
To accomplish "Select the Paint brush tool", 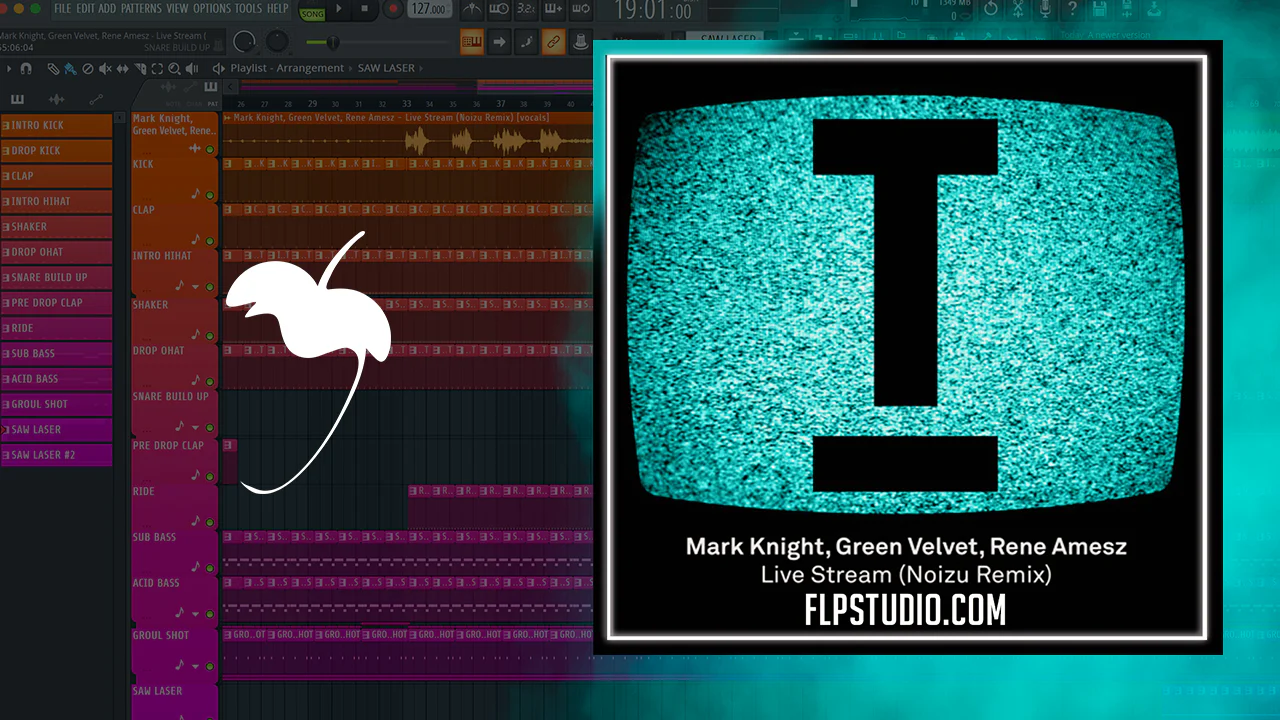I will point(70,69).
